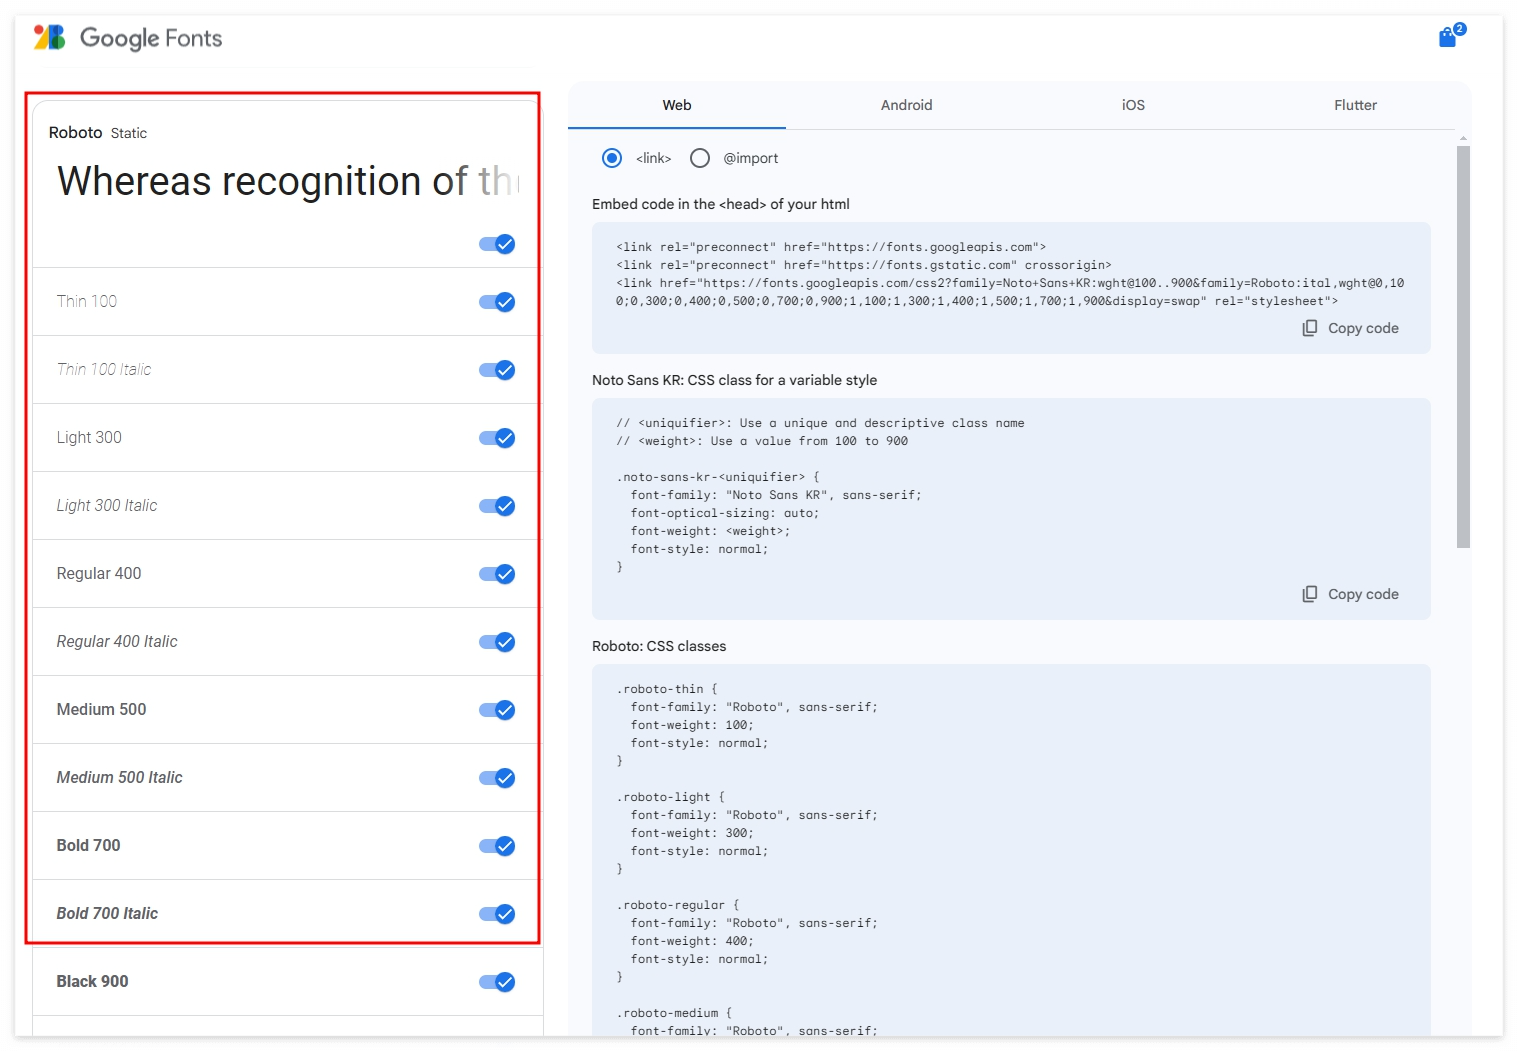Viewport: 1518px width, 1051px height.
Task: Open the selection shopping bag icon
Action: (1447, 38)
